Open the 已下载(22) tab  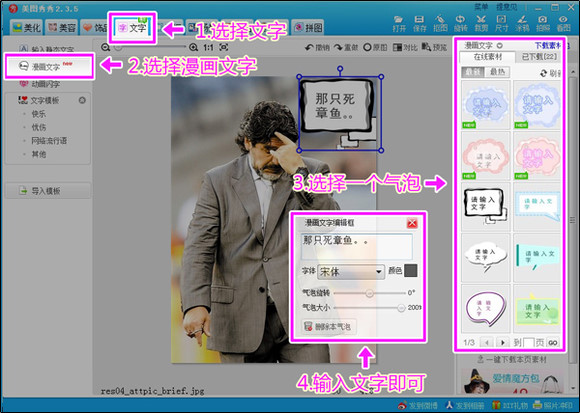pyautogui.click(x=539, y=57)
